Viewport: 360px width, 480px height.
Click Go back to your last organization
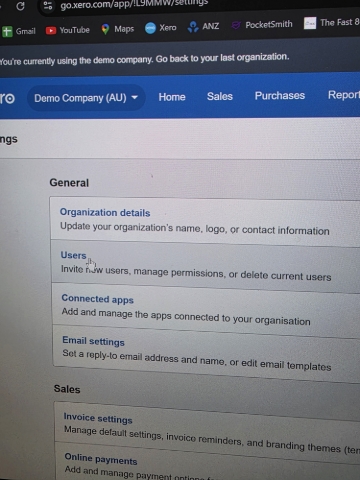[x=222, y=58]
